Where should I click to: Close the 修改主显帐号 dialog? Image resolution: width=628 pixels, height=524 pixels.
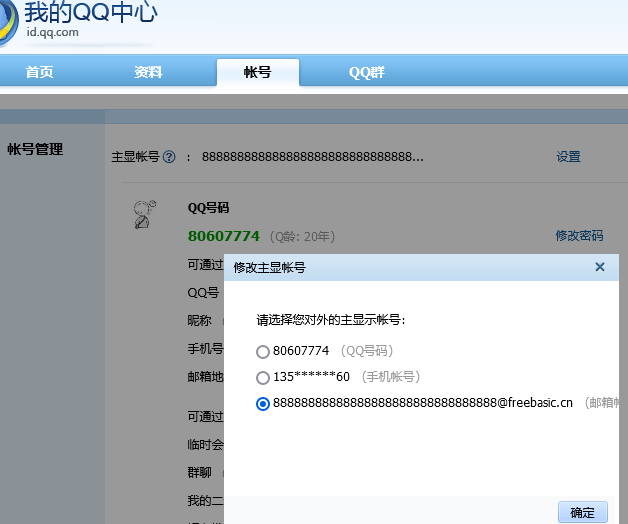(600, 267)
